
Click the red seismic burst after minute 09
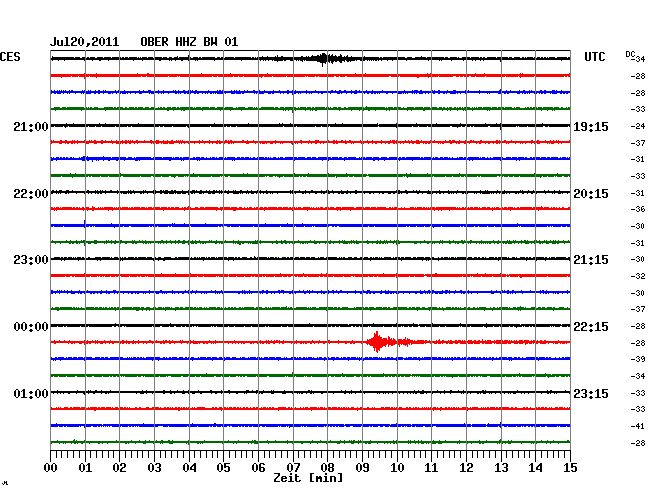pos(388,342)
